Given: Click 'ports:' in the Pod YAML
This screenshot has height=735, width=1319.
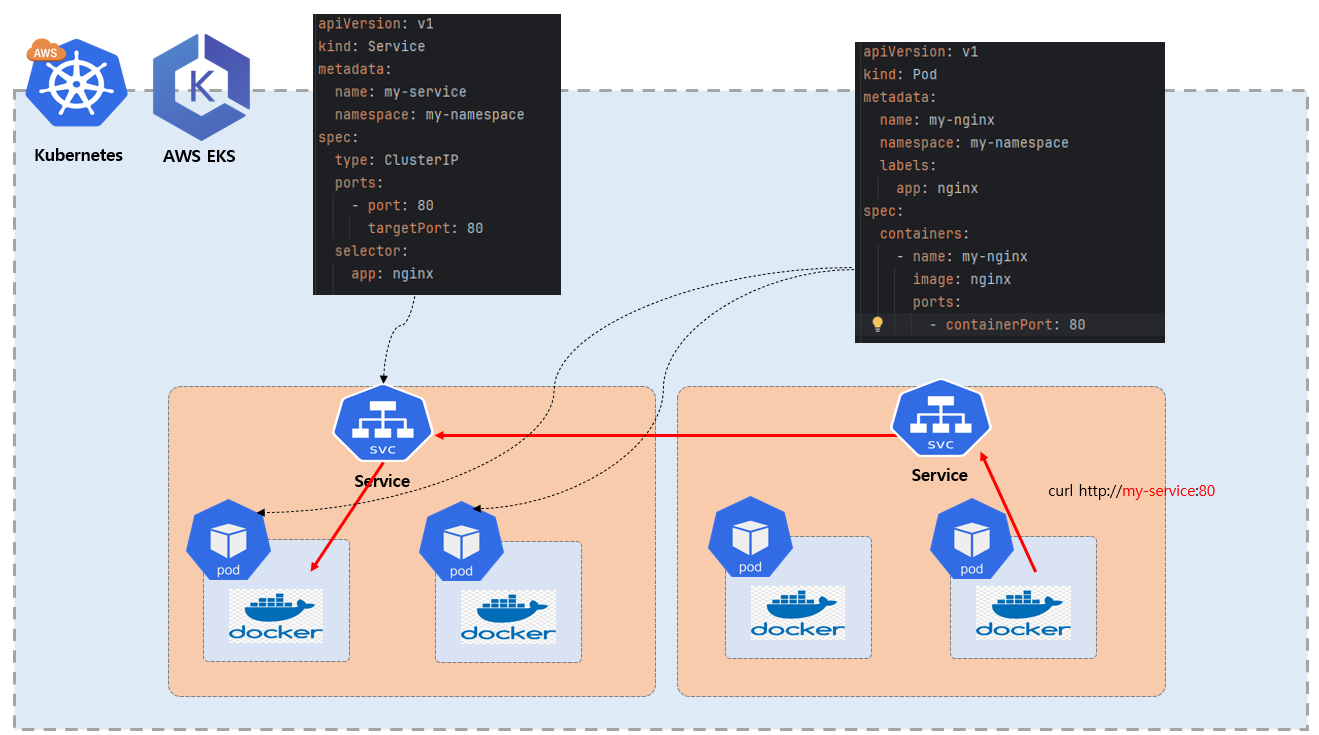Looking at the screenshot, I should 938,302.
